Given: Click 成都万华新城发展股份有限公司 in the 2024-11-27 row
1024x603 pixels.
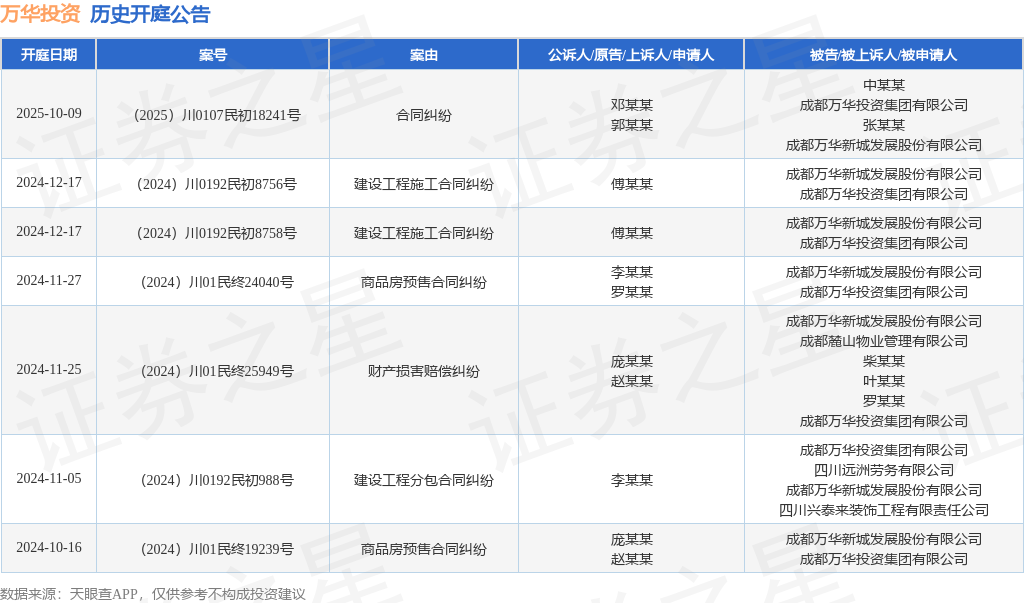Looking at the screenshot, I should click(x=884, y=272).
